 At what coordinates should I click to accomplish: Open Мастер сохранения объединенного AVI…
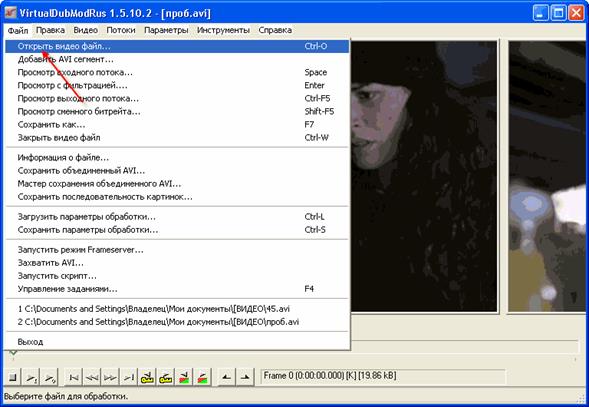pos(177,184)
